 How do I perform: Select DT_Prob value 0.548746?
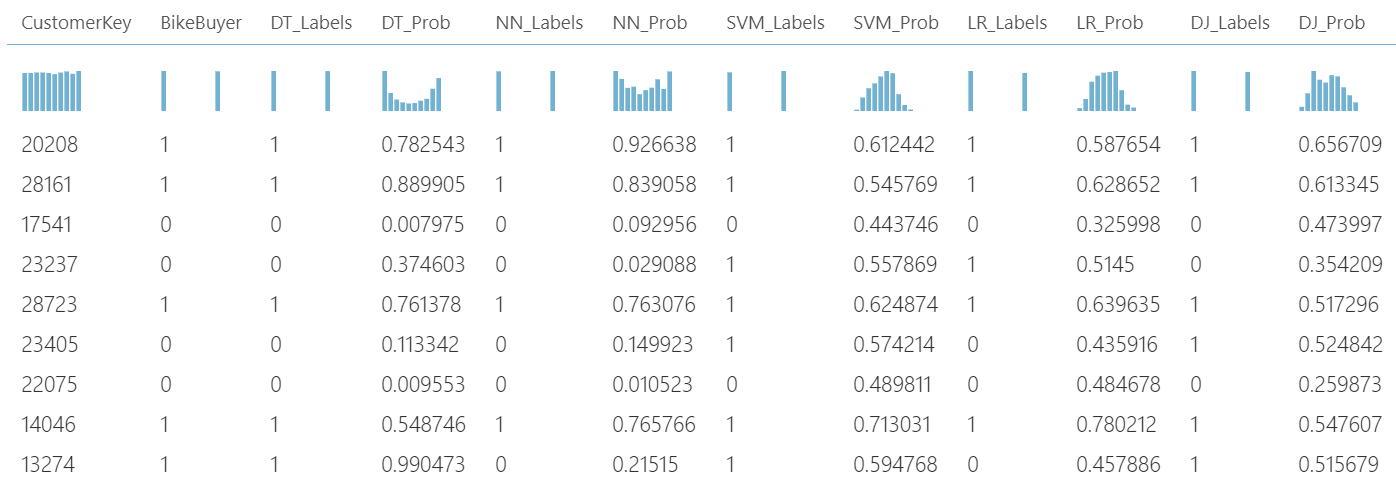tap(423, 425)
